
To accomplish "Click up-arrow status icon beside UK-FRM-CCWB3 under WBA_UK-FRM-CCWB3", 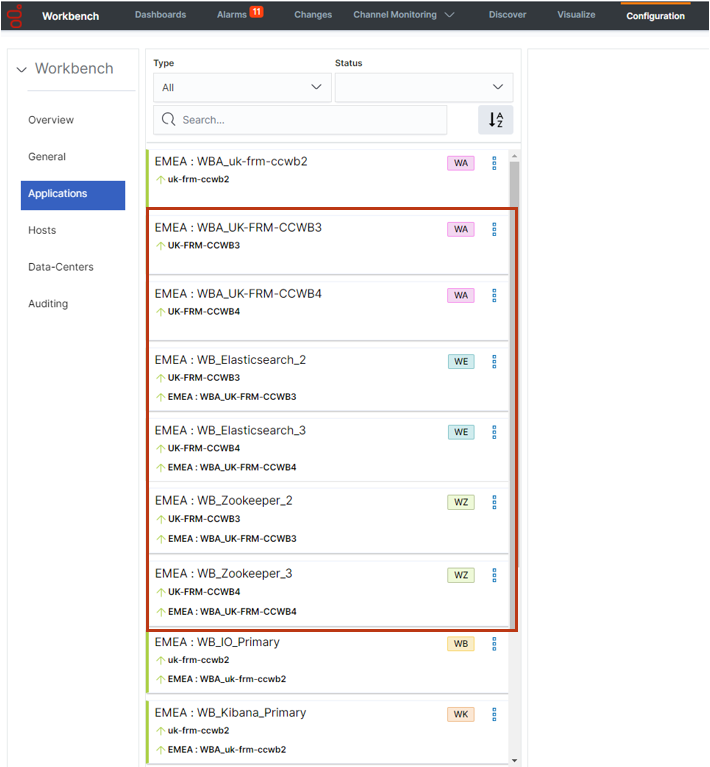I will pyautogui.click(x=160, y=246).
